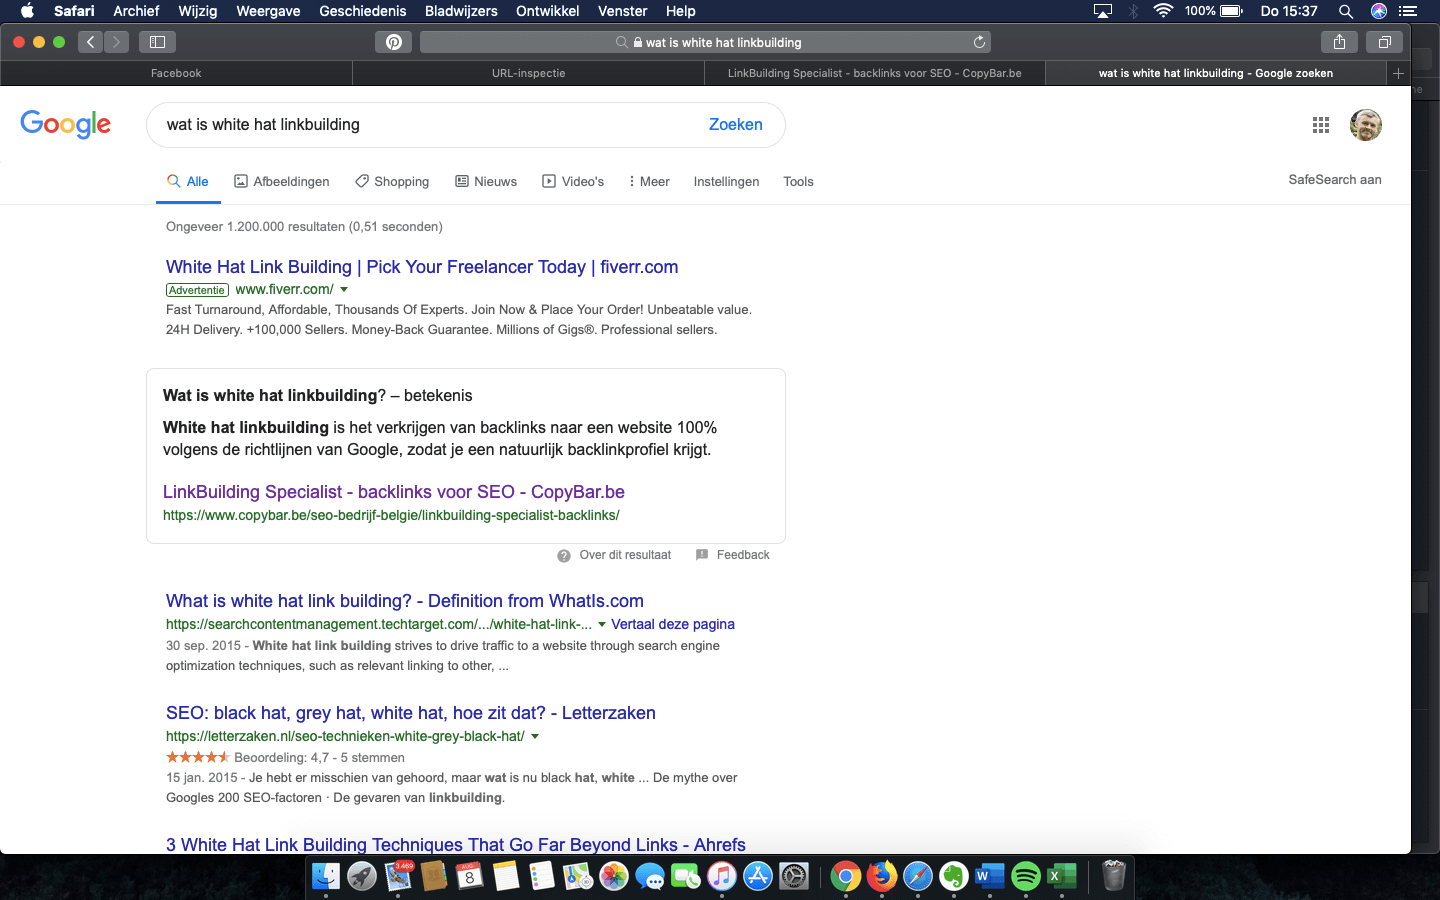Open the Tools options in Google
1440x900 pixels.
coord(798,181)
